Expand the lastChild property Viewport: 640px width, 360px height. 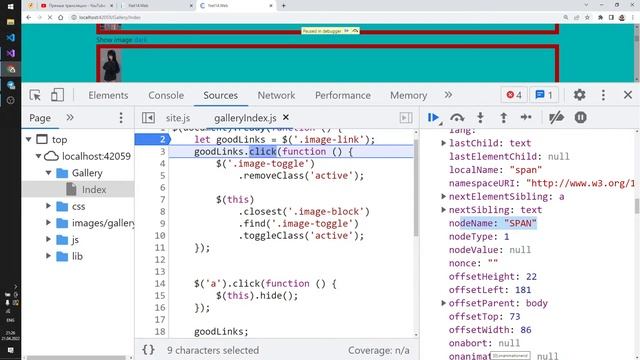tap(443, 143)
